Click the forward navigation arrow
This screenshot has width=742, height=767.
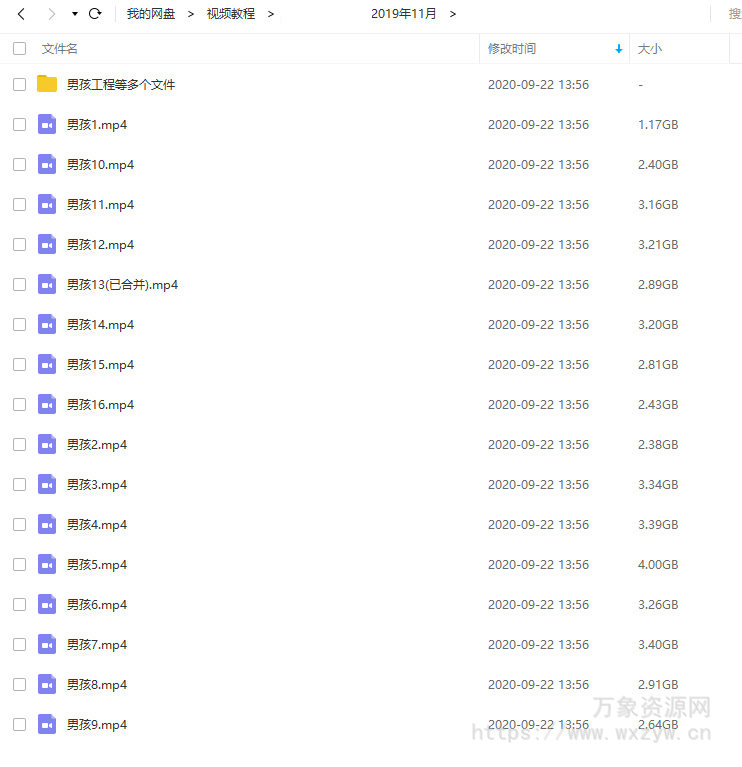51,14
